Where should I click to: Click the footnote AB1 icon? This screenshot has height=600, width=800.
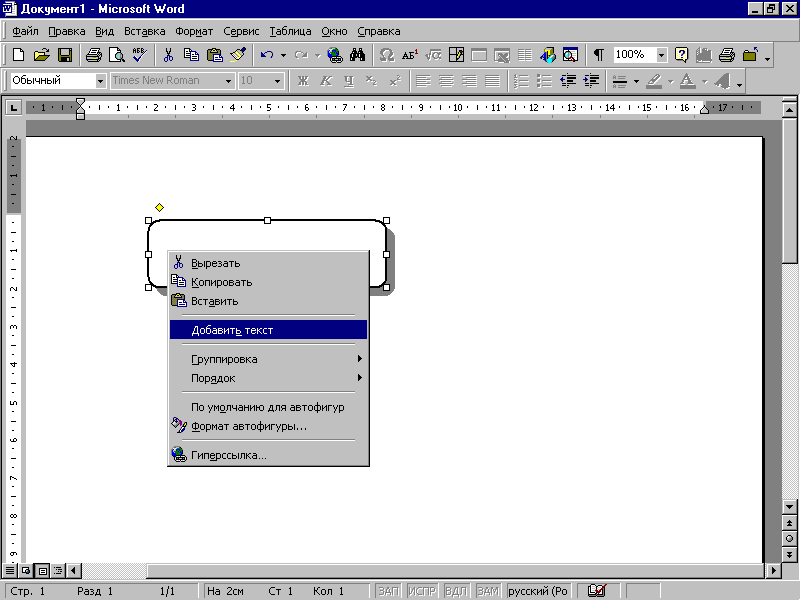(410, 55)
